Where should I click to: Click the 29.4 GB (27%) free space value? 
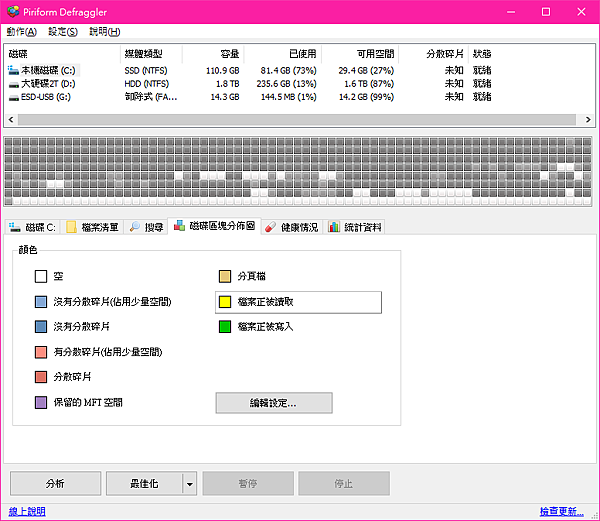(x=366, y=71)
